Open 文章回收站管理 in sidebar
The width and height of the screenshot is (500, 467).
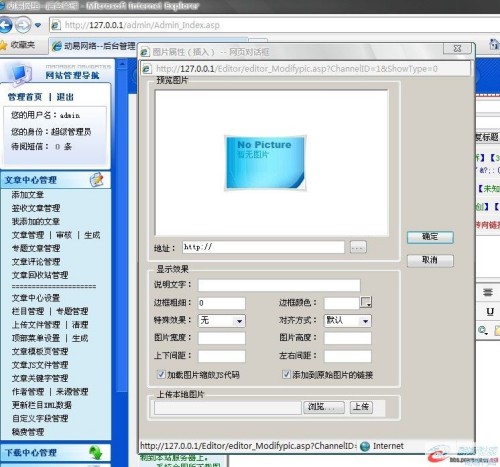point(40,275)
